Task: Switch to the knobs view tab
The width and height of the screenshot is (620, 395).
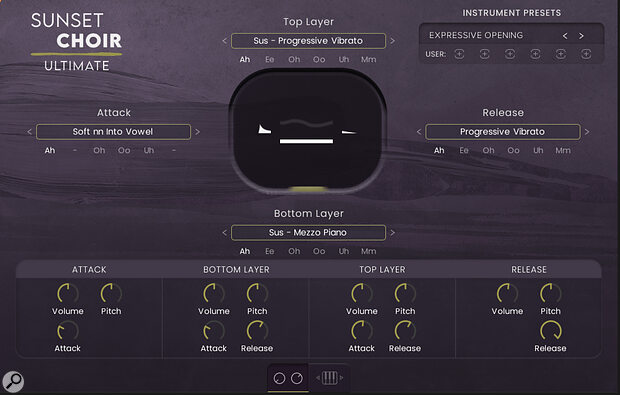Action: [288, 378]
